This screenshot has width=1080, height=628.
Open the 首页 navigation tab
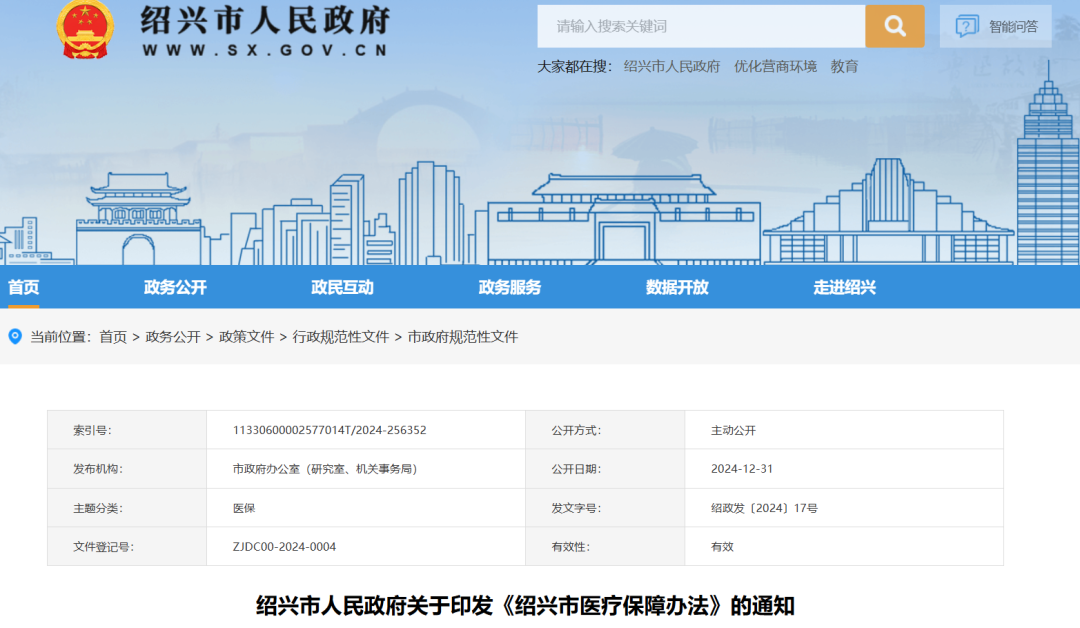[x=24, y=287]
